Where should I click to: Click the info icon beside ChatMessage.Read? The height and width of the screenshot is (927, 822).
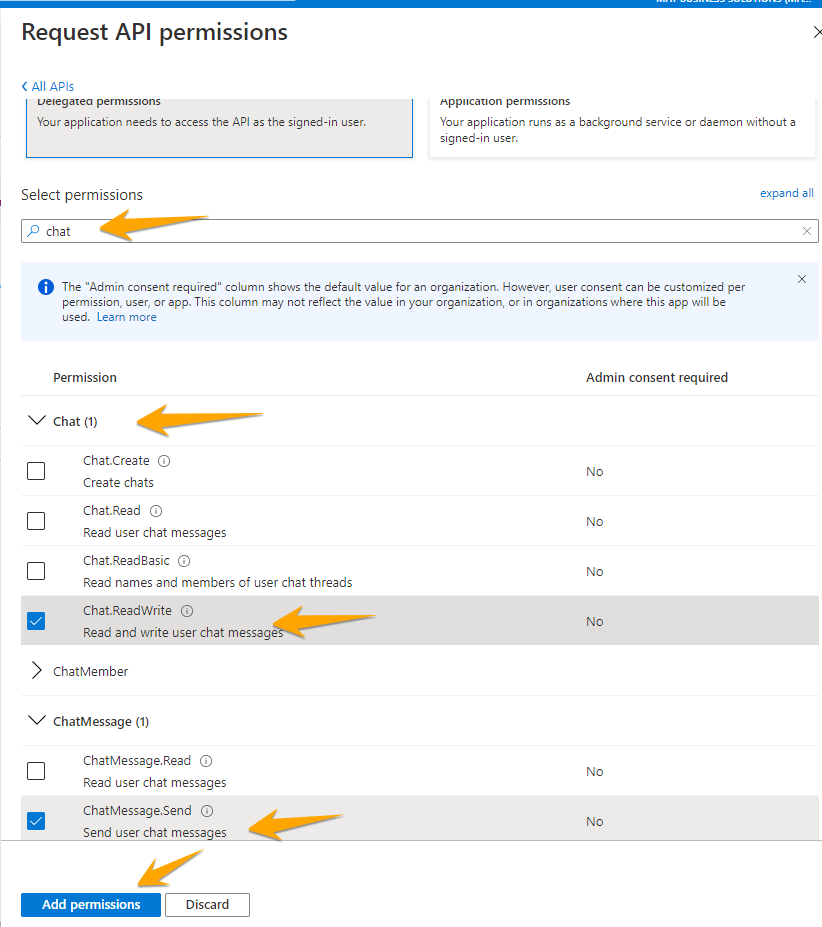(x=206, y=760)
